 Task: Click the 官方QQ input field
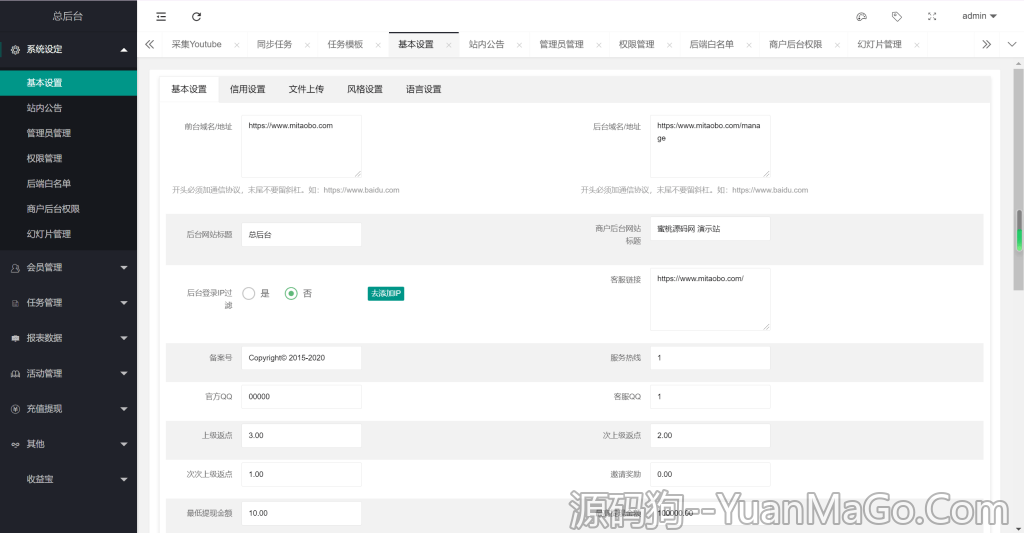pos(301,396)
